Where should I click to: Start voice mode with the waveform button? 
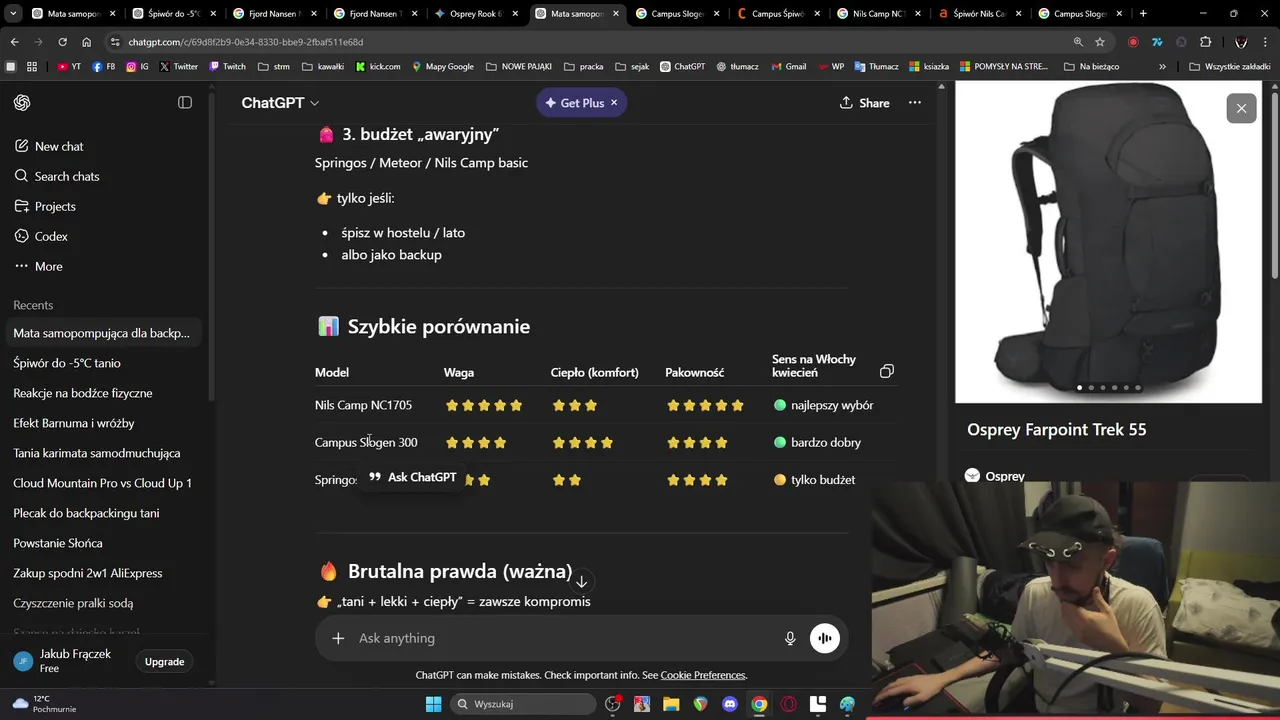click(x=825, y=638)
